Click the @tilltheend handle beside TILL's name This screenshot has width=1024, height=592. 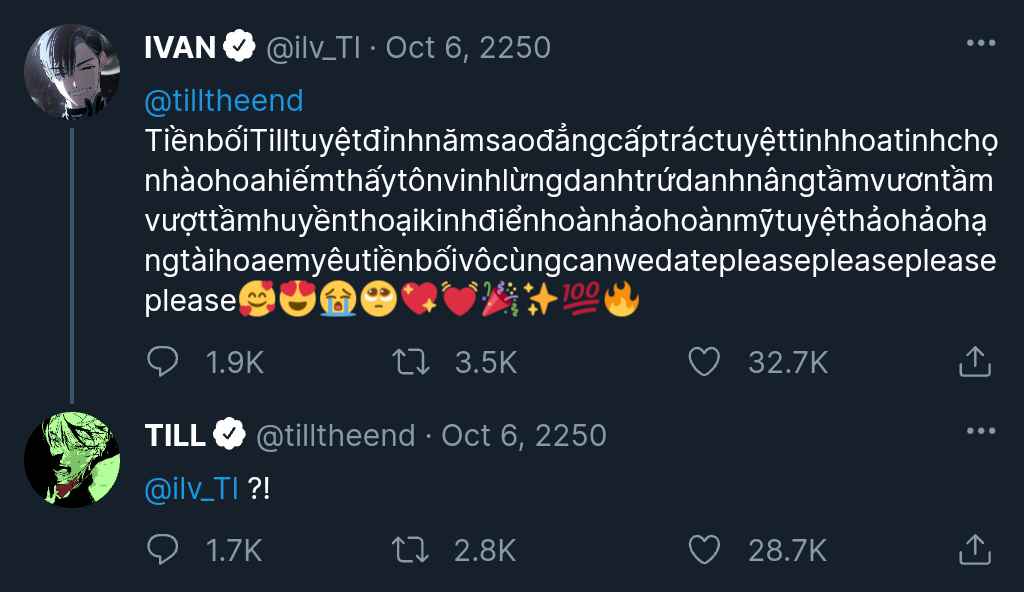336,435
